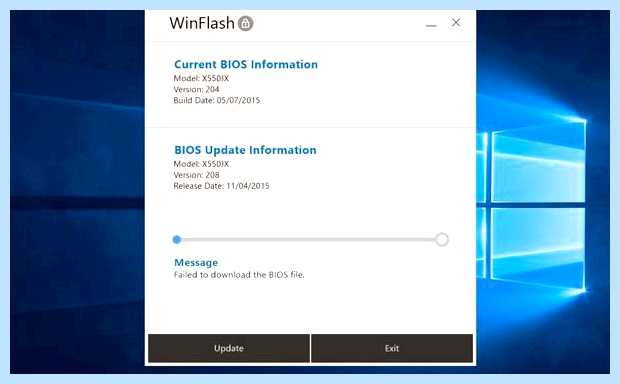The image size is (620, 384).
Task: Click the text Release Date: 11/04/2015
Action: [221, 186]
